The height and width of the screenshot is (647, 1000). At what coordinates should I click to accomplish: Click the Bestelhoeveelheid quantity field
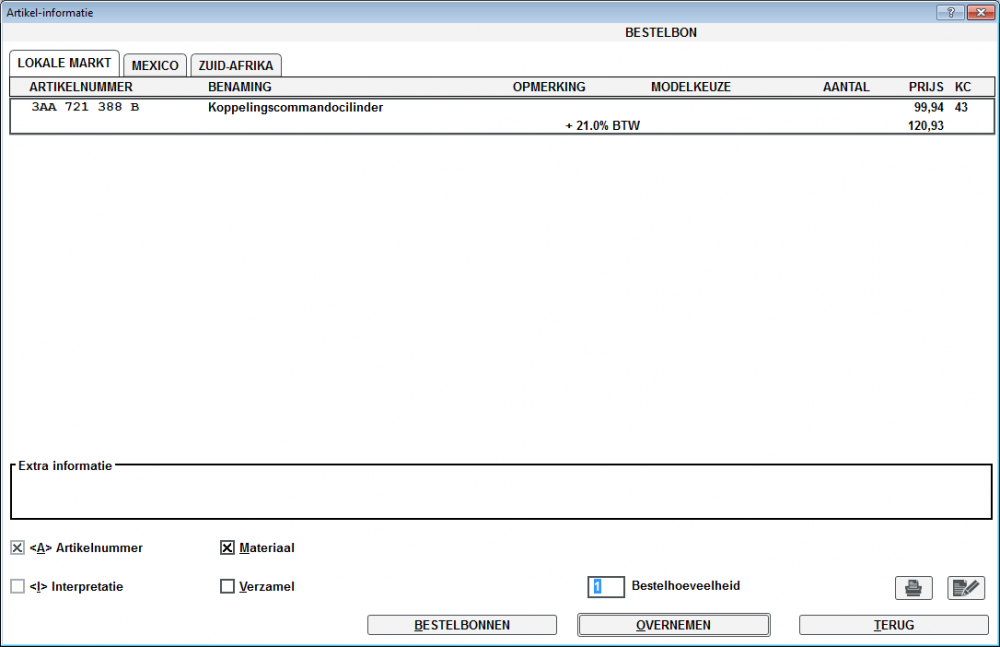[606, 587]
